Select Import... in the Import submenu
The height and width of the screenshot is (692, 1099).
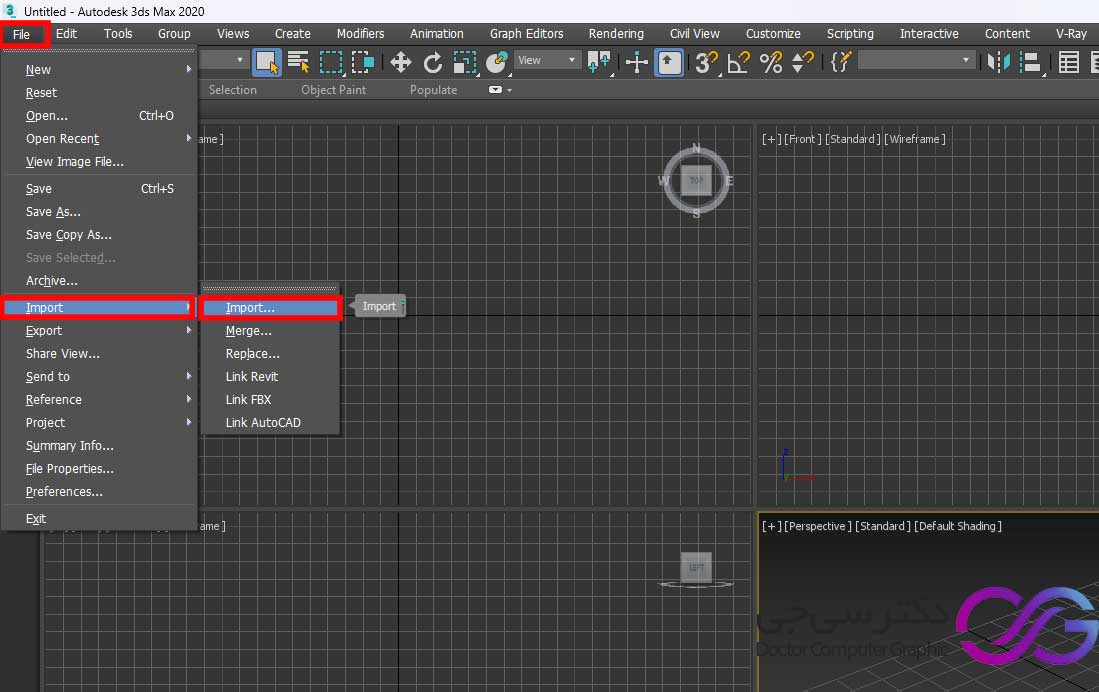click(x=271, y=308)
